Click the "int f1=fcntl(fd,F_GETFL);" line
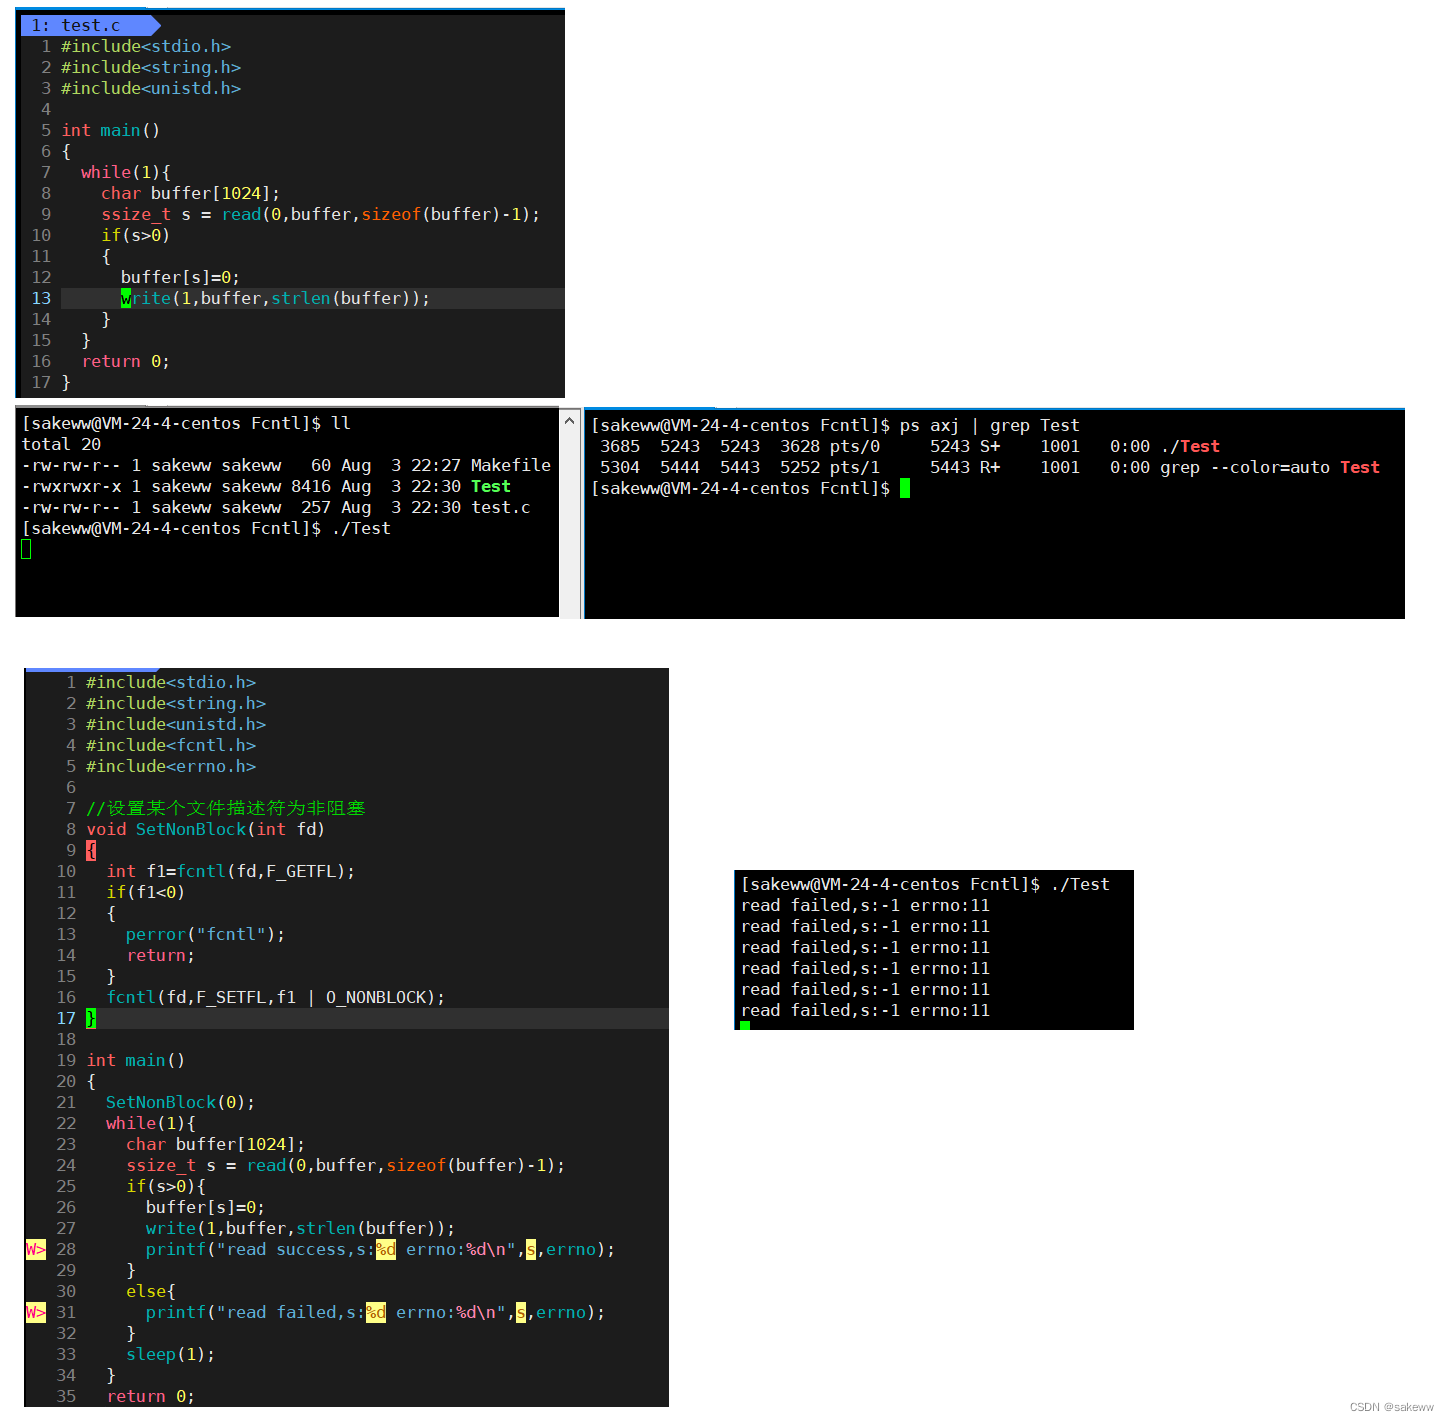 pos(231,871)
